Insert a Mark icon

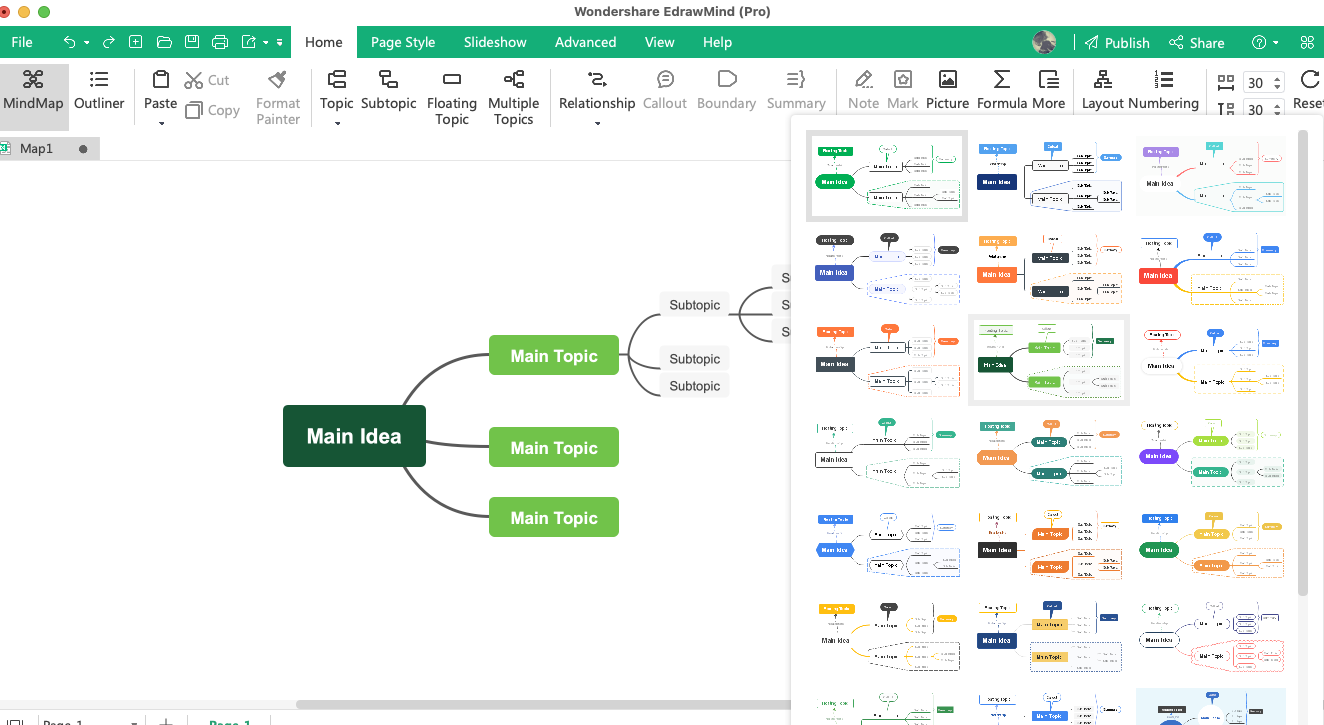click(x=903, y=90)
